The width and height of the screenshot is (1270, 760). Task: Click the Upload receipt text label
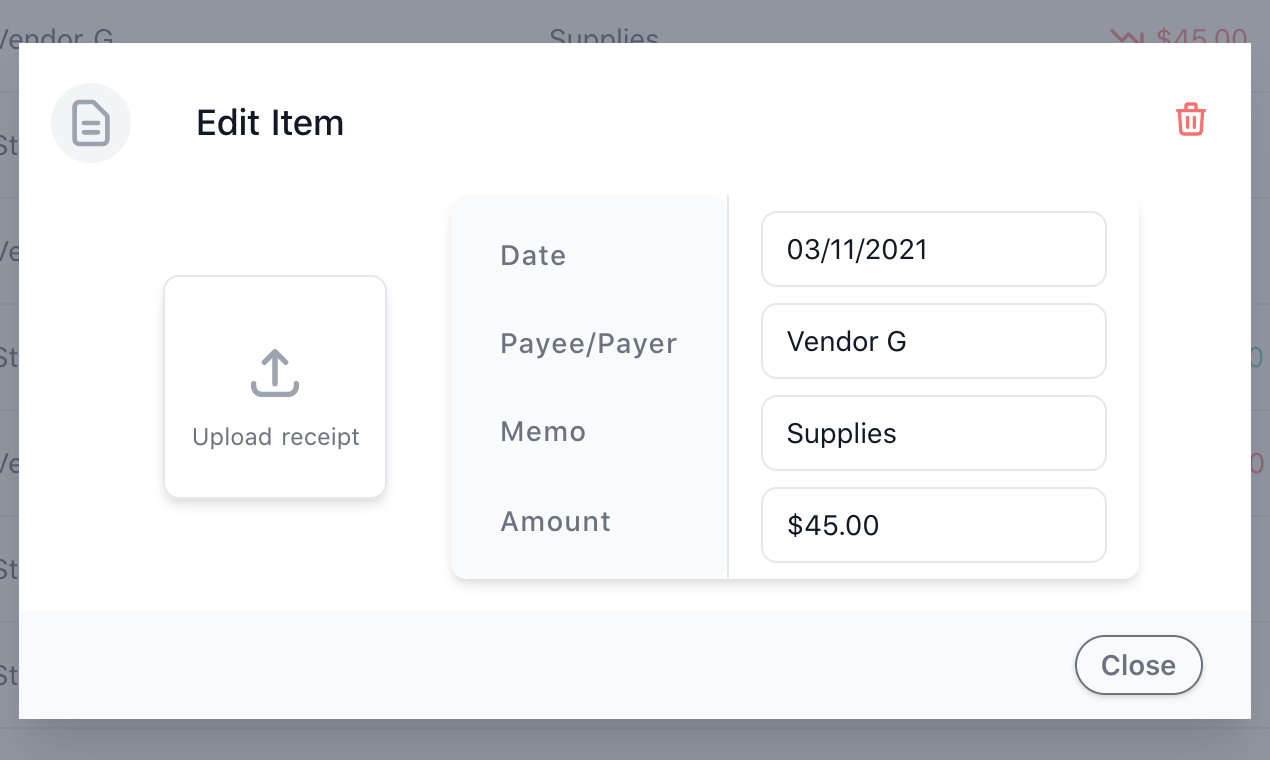pos(276,437)
